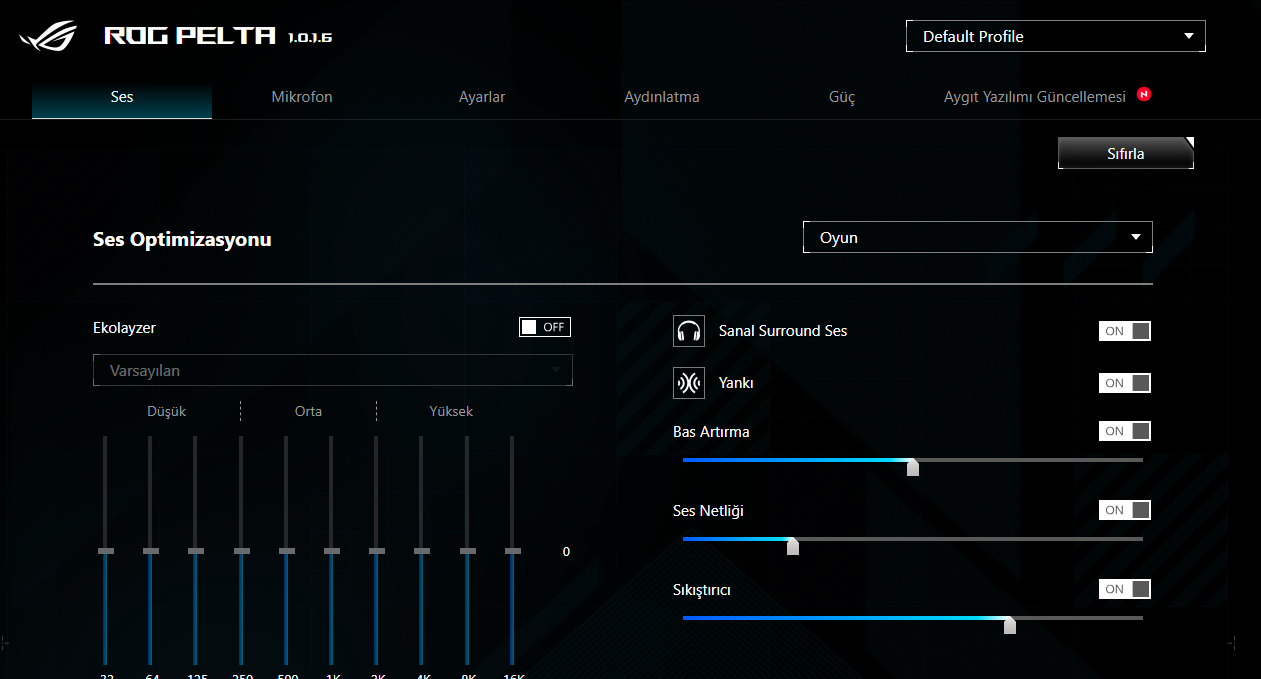Click the Ses Netliği label
1261x679 pixels.
click(x=708, y=511)
